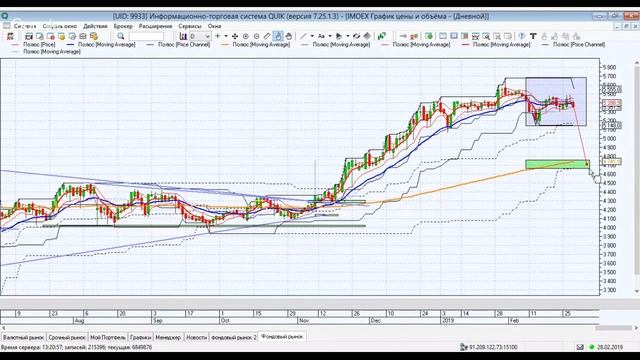Click the blue shaded rectangle on chart
Screen dimensions: 640x360
(556, 101)
